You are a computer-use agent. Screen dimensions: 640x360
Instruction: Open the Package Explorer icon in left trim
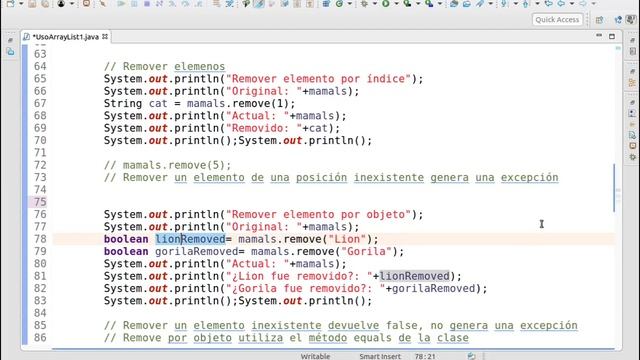[x=11, y=52]
